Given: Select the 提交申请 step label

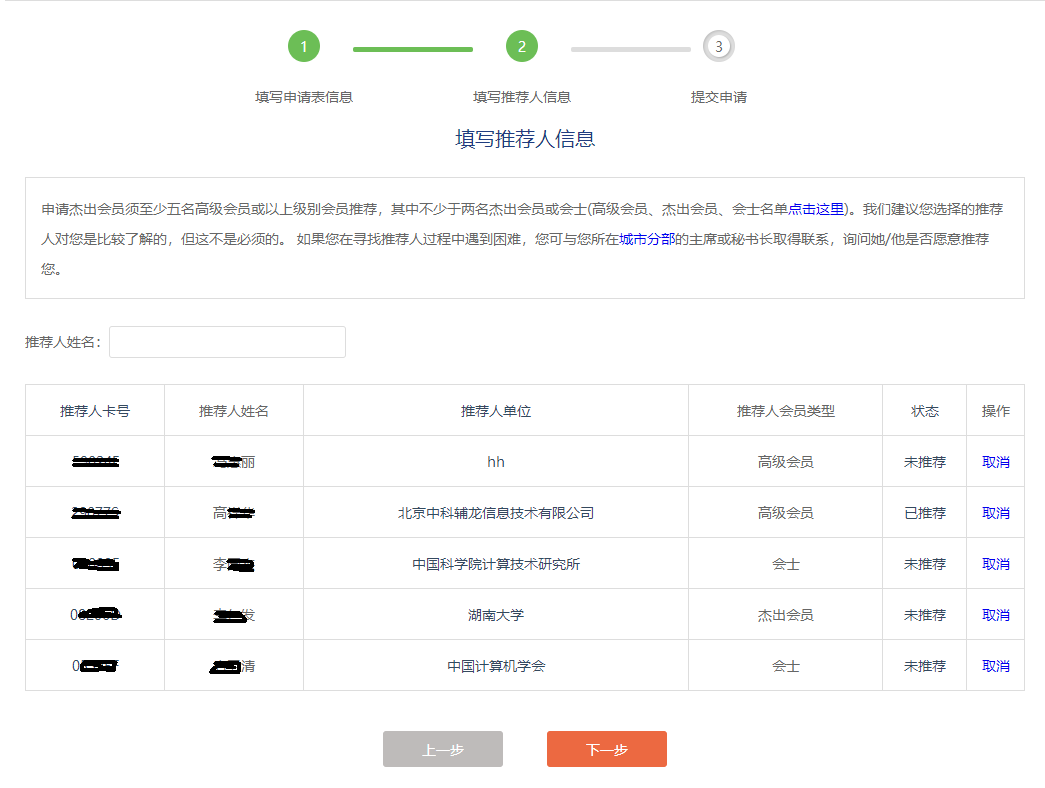Looking at the screenshot, I should [x=718, y=97].
